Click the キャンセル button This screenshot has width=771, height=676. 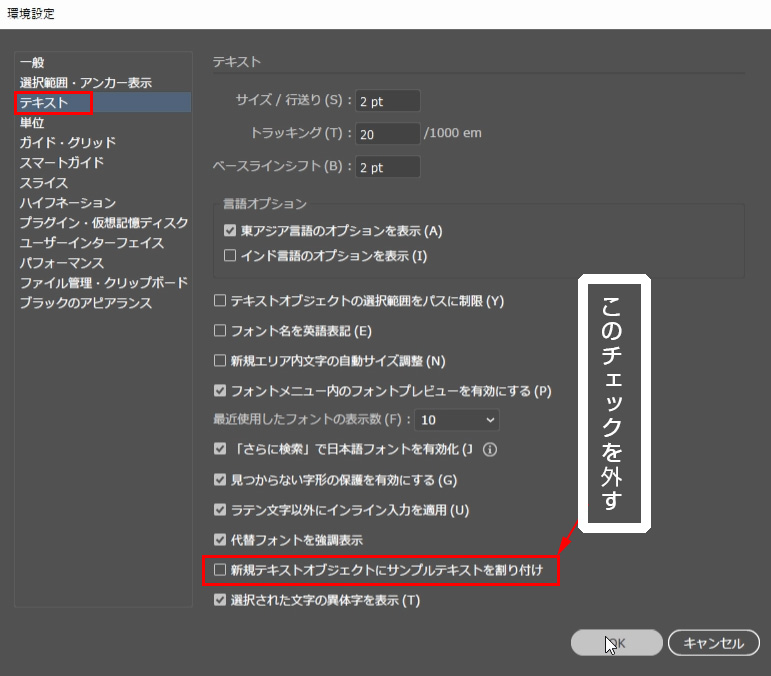coord(713,643)
